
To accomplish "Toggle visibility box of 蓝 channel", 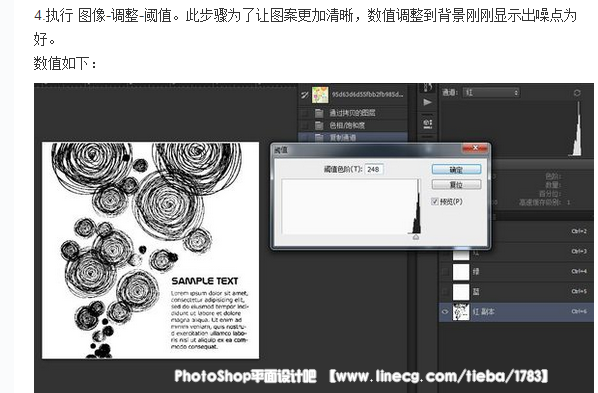I will coord(445,292).
